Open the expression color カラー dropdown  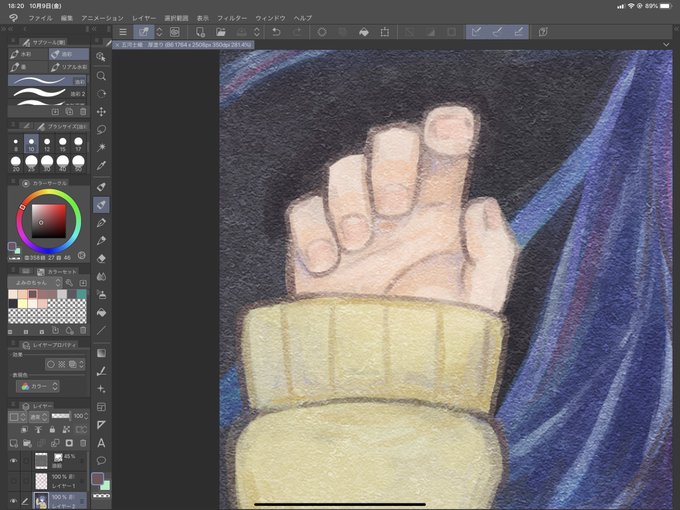click(x=38, y=386)
